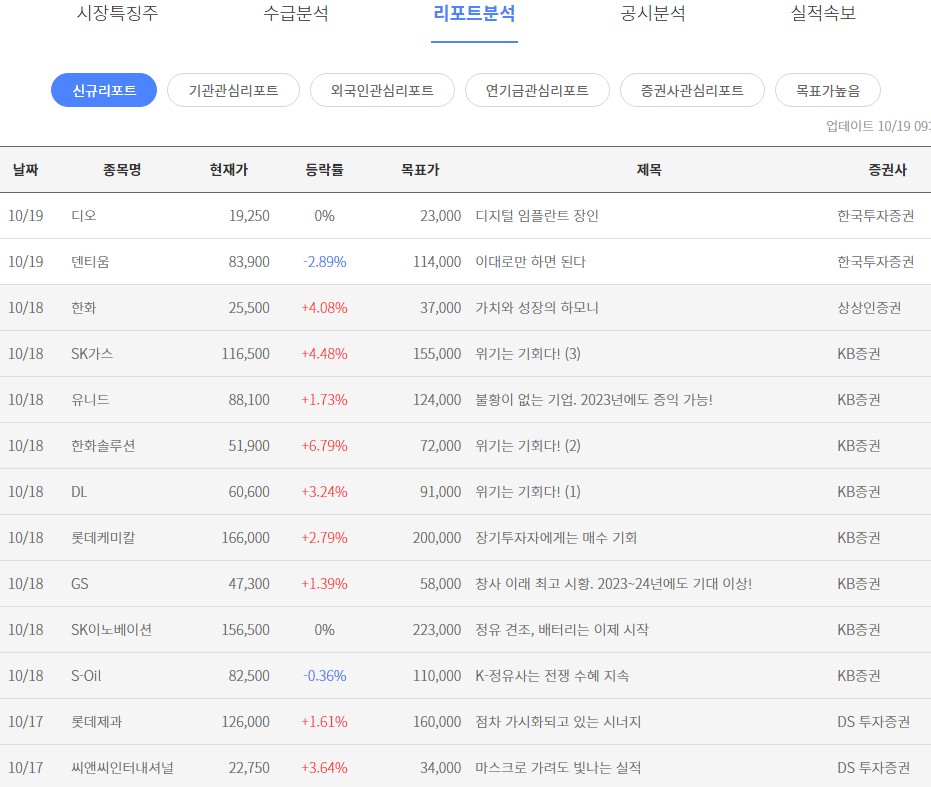
Task: Click KB증권 in the 유니드 row
Action: pyautogui.click(x=859, y=400)
